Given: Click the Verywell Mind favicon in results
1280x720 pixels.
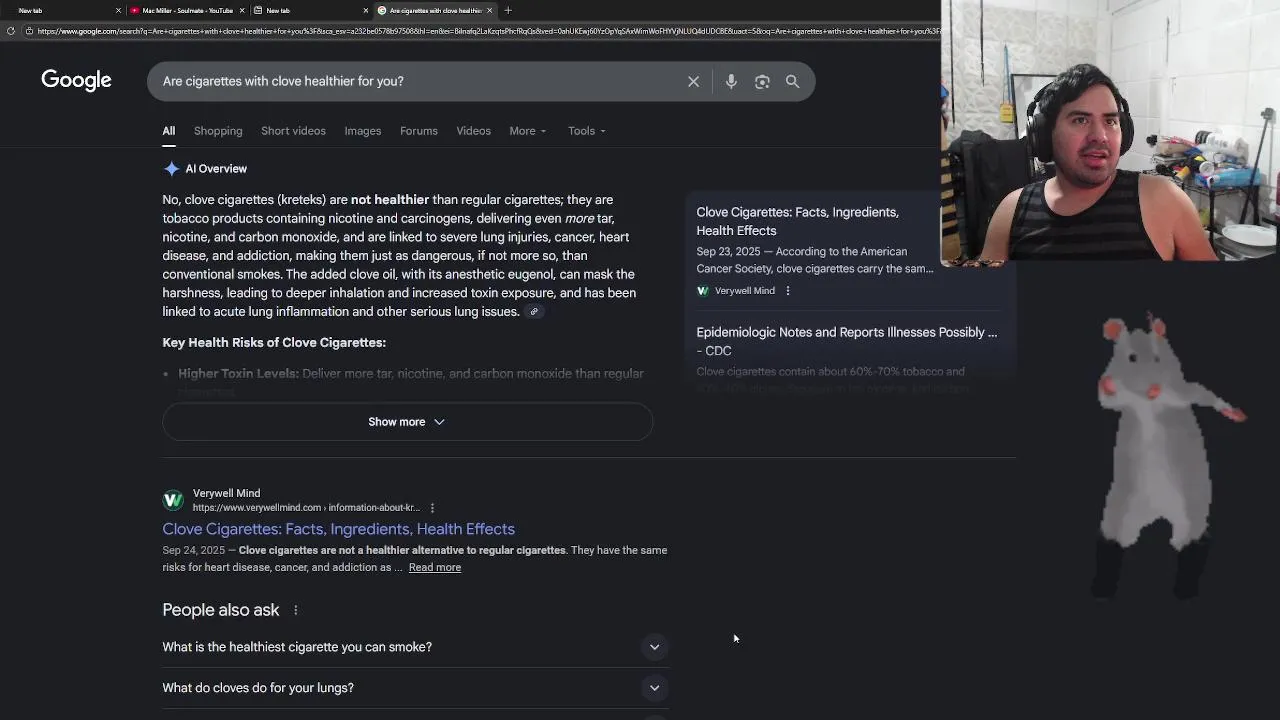Looking at the screenshot, I should pos(173,500).
